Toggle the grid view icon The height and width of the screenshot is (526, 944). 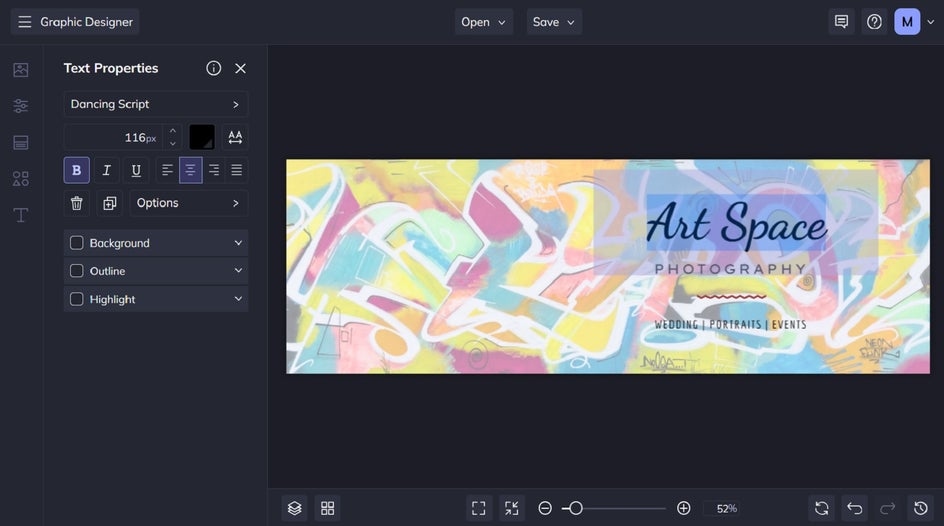point(328,509)
